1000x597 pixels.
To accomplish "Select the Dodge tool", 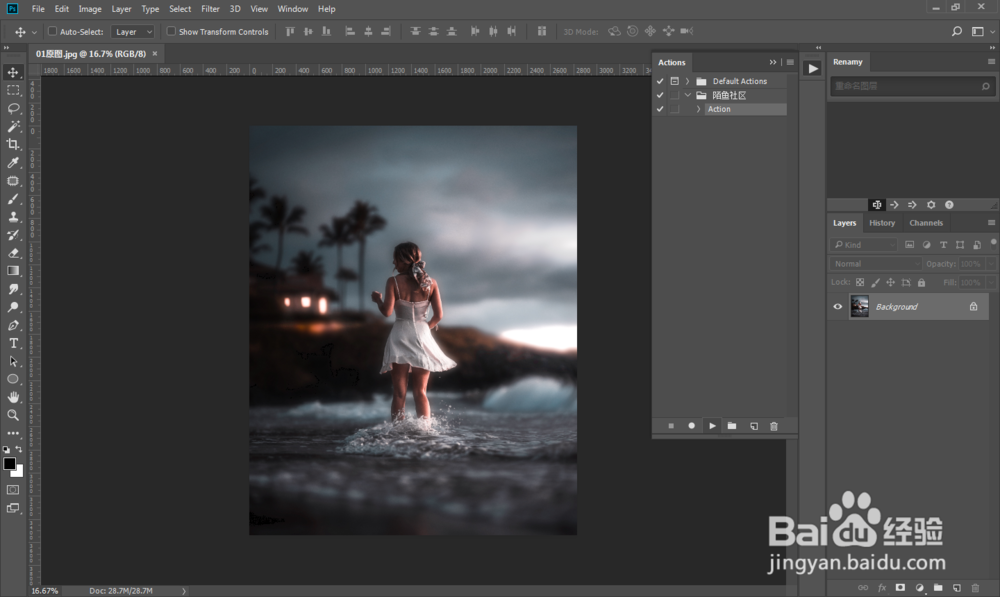I will [x=13, y=307].
